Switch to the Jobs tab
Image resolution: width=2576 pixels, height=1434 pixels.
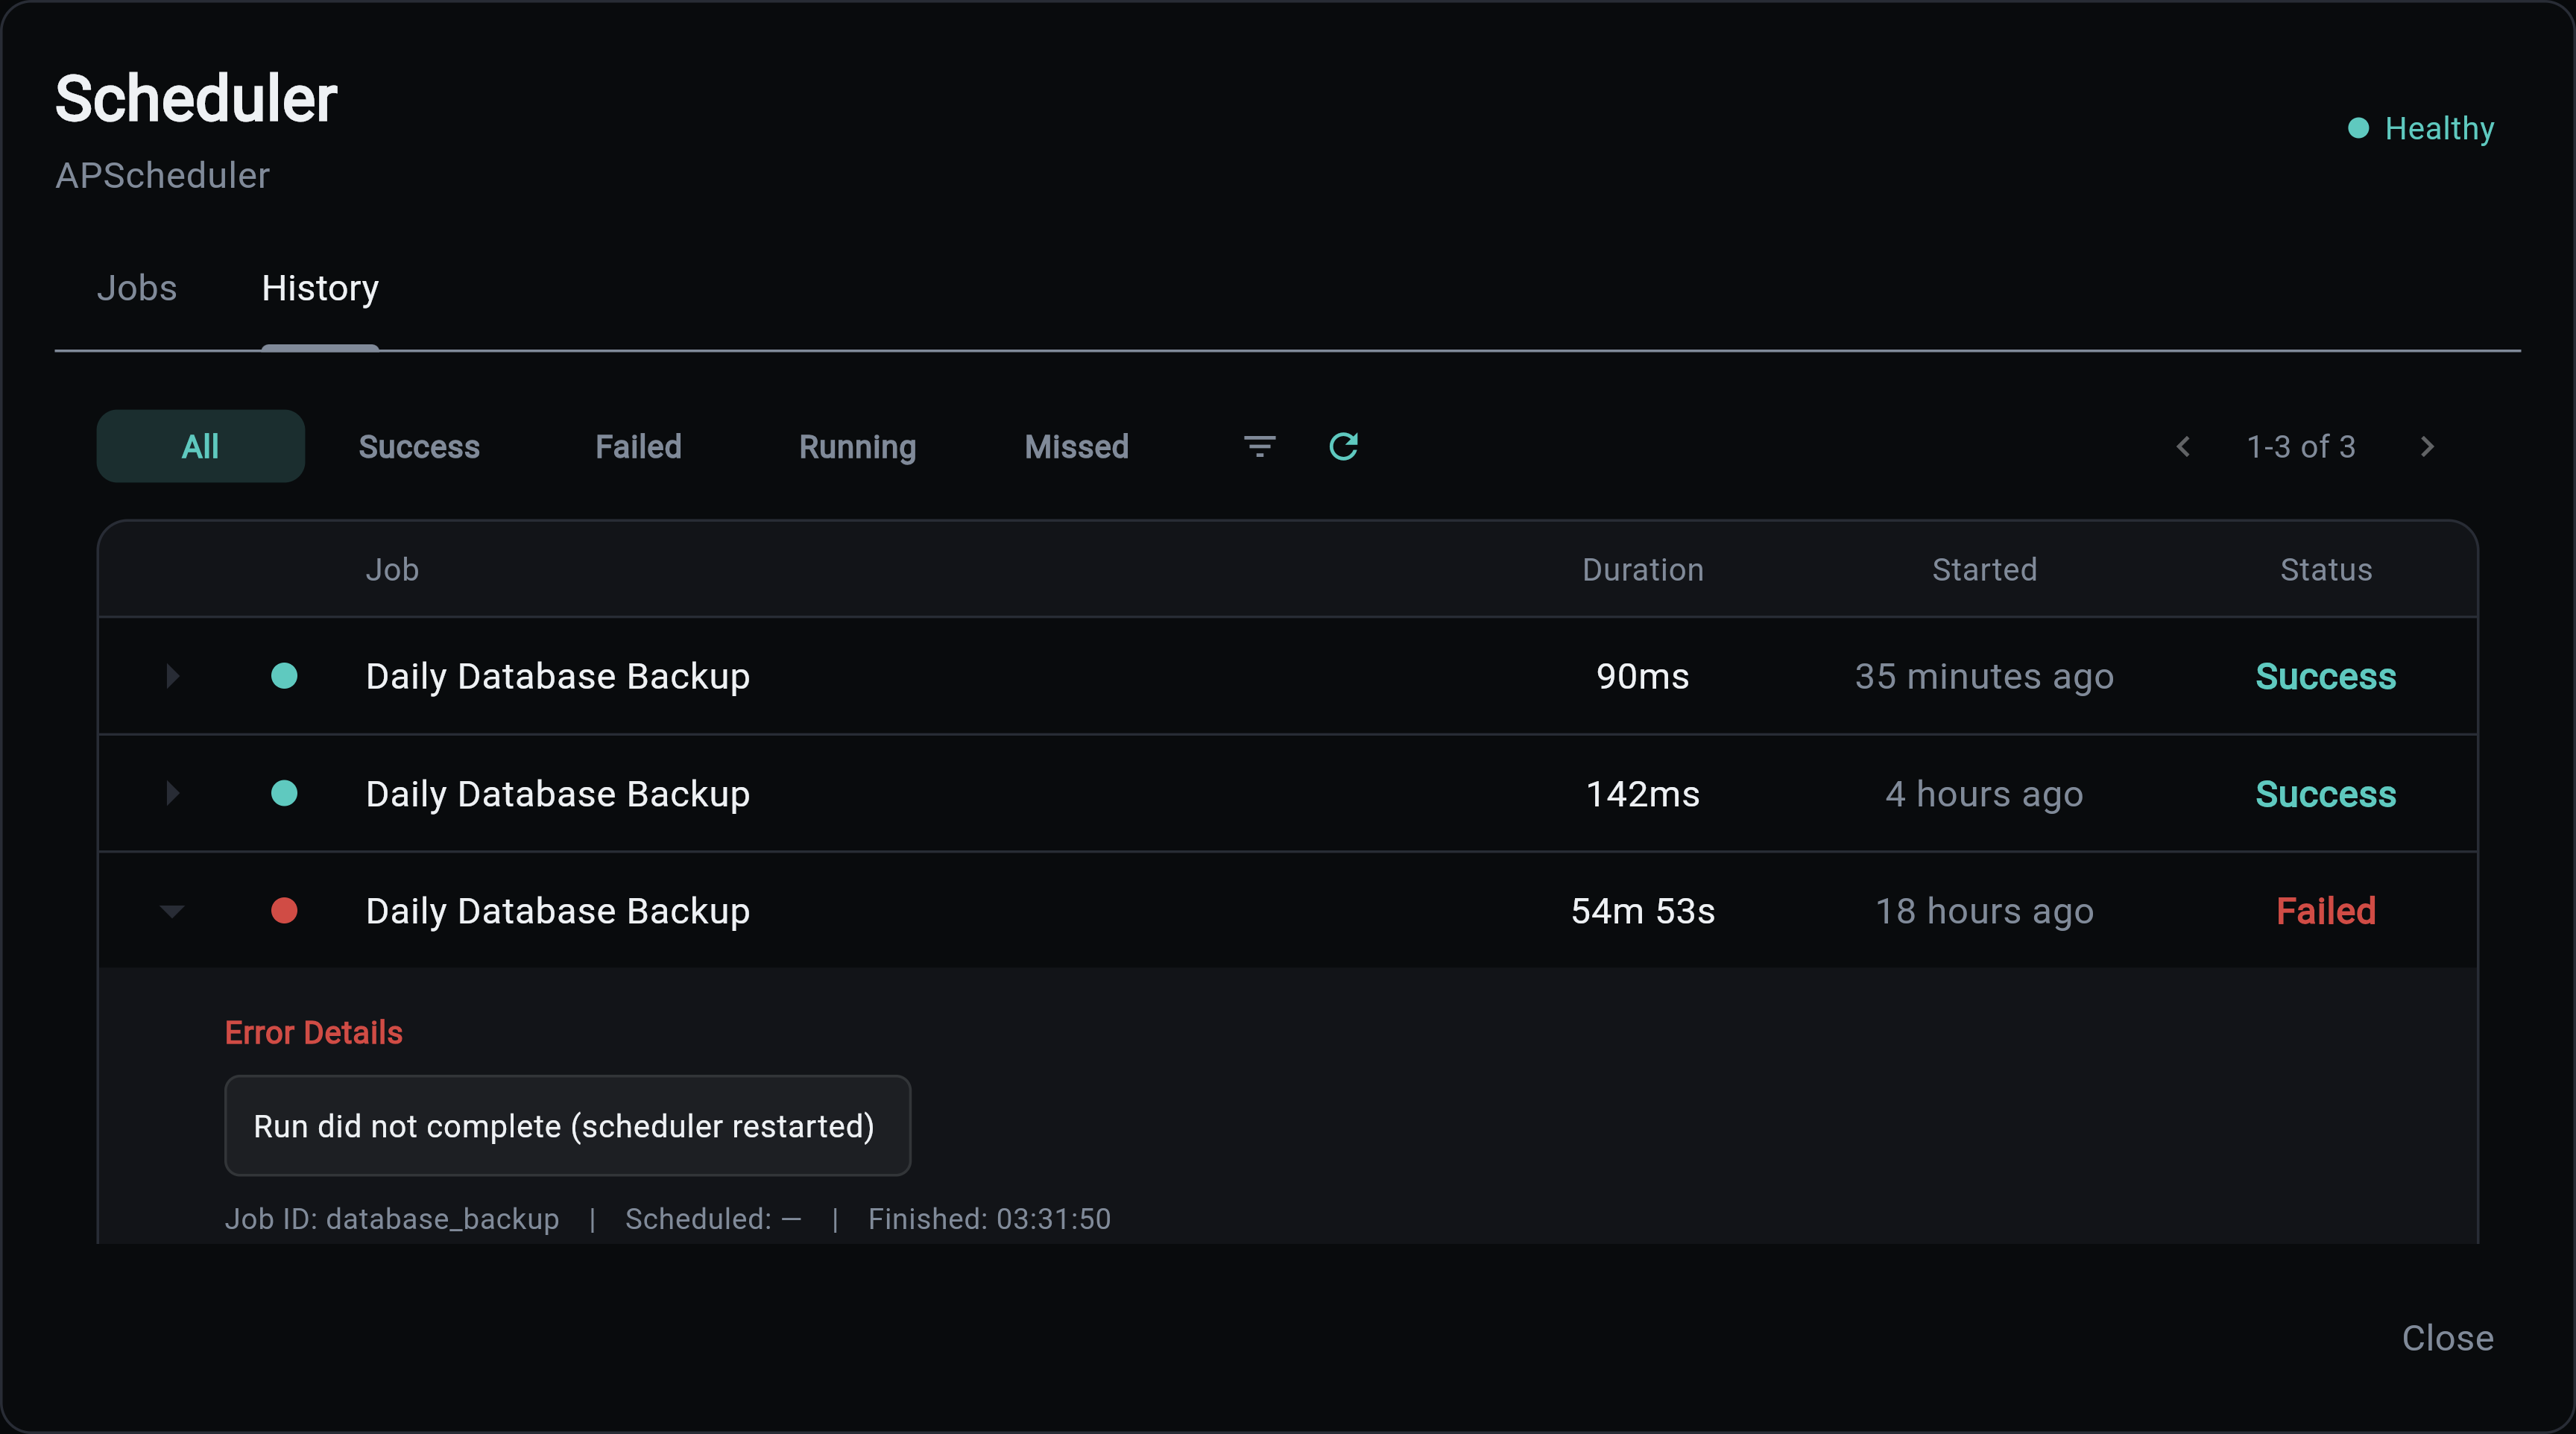coord(137,288)
